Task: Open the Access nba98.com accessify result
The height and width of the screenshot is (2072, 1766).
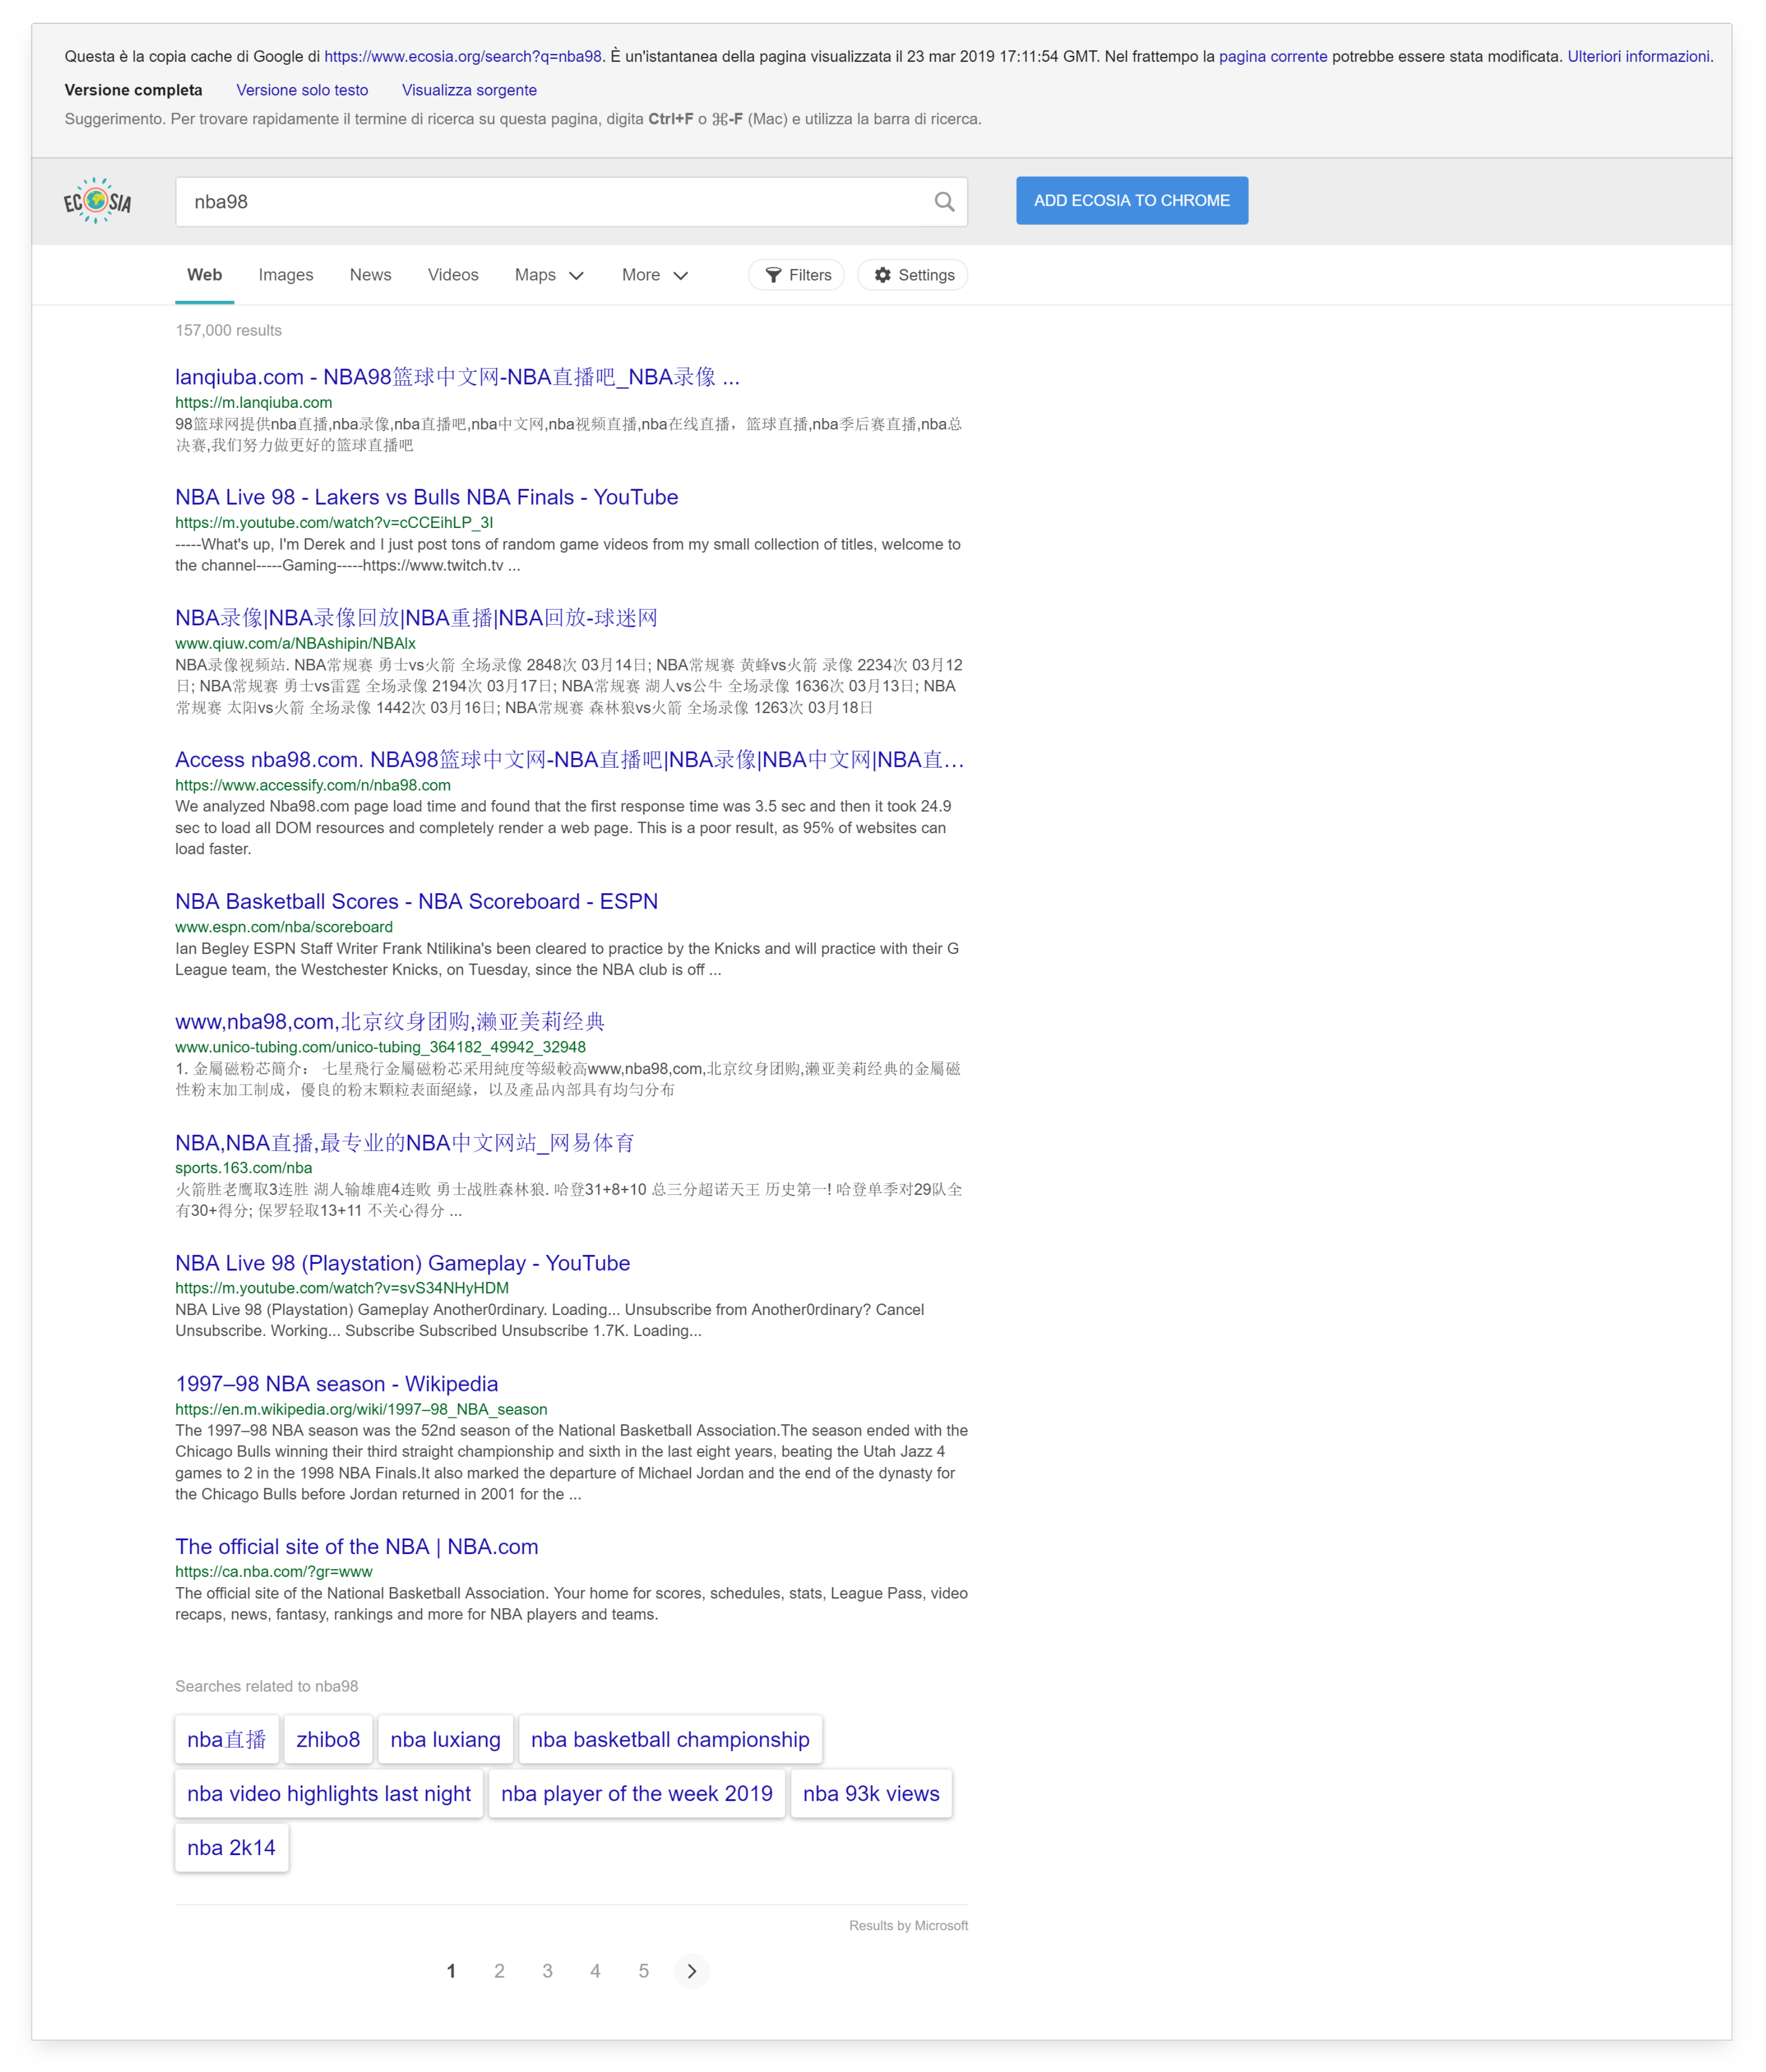Action: click(x=569, y=759)
